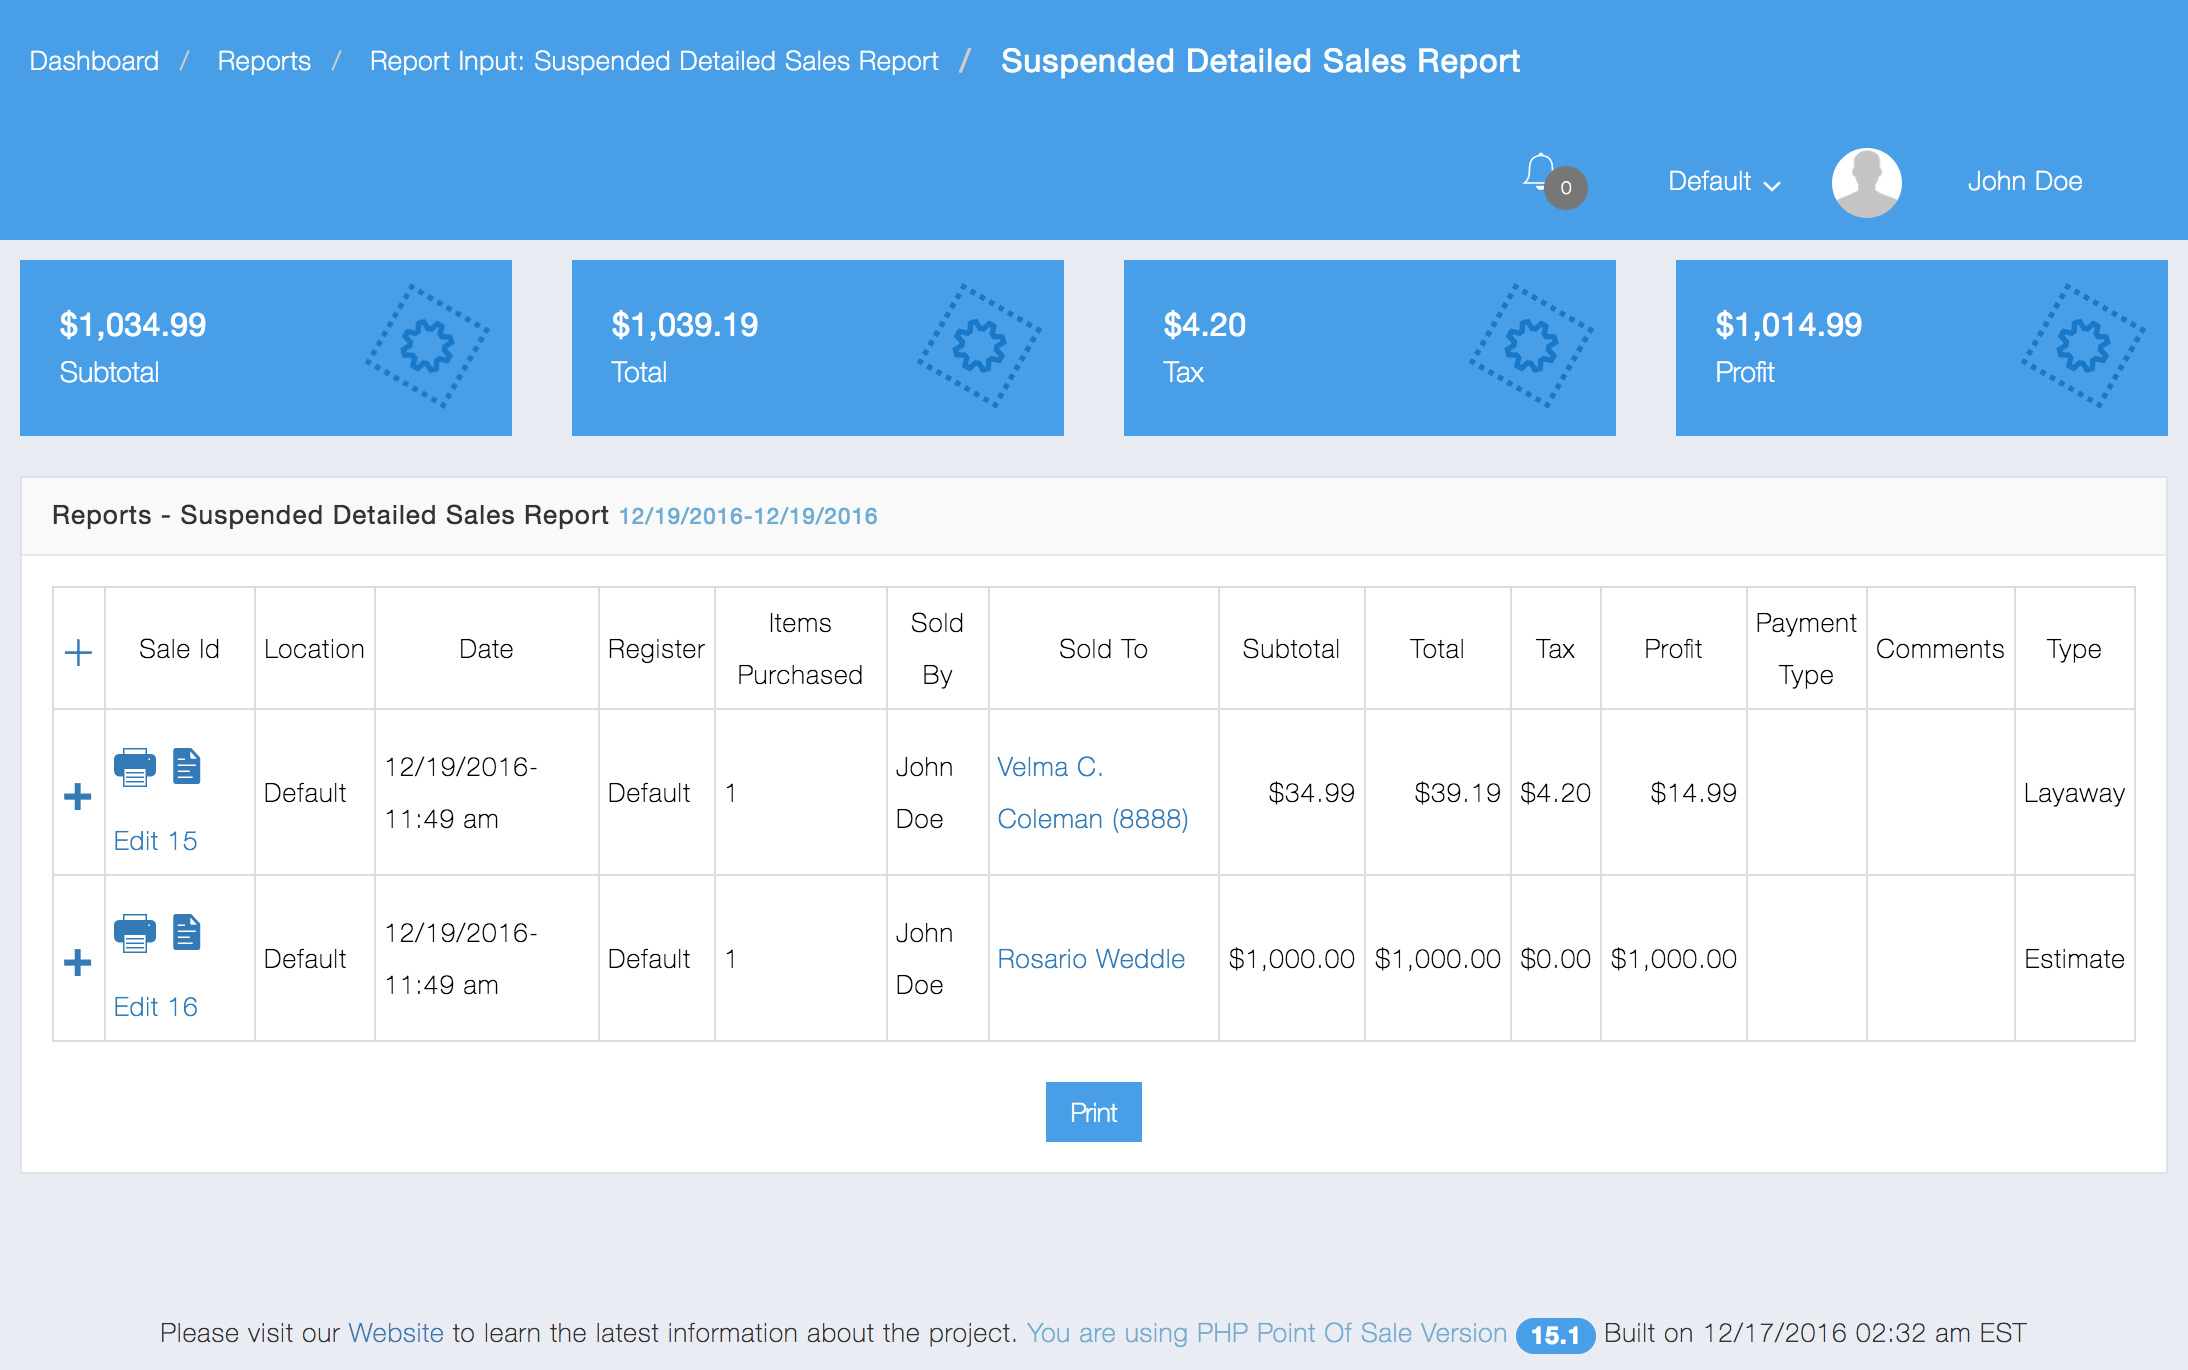
Task: Expand details for sale 15 row
Action: [x=78, y=797]
